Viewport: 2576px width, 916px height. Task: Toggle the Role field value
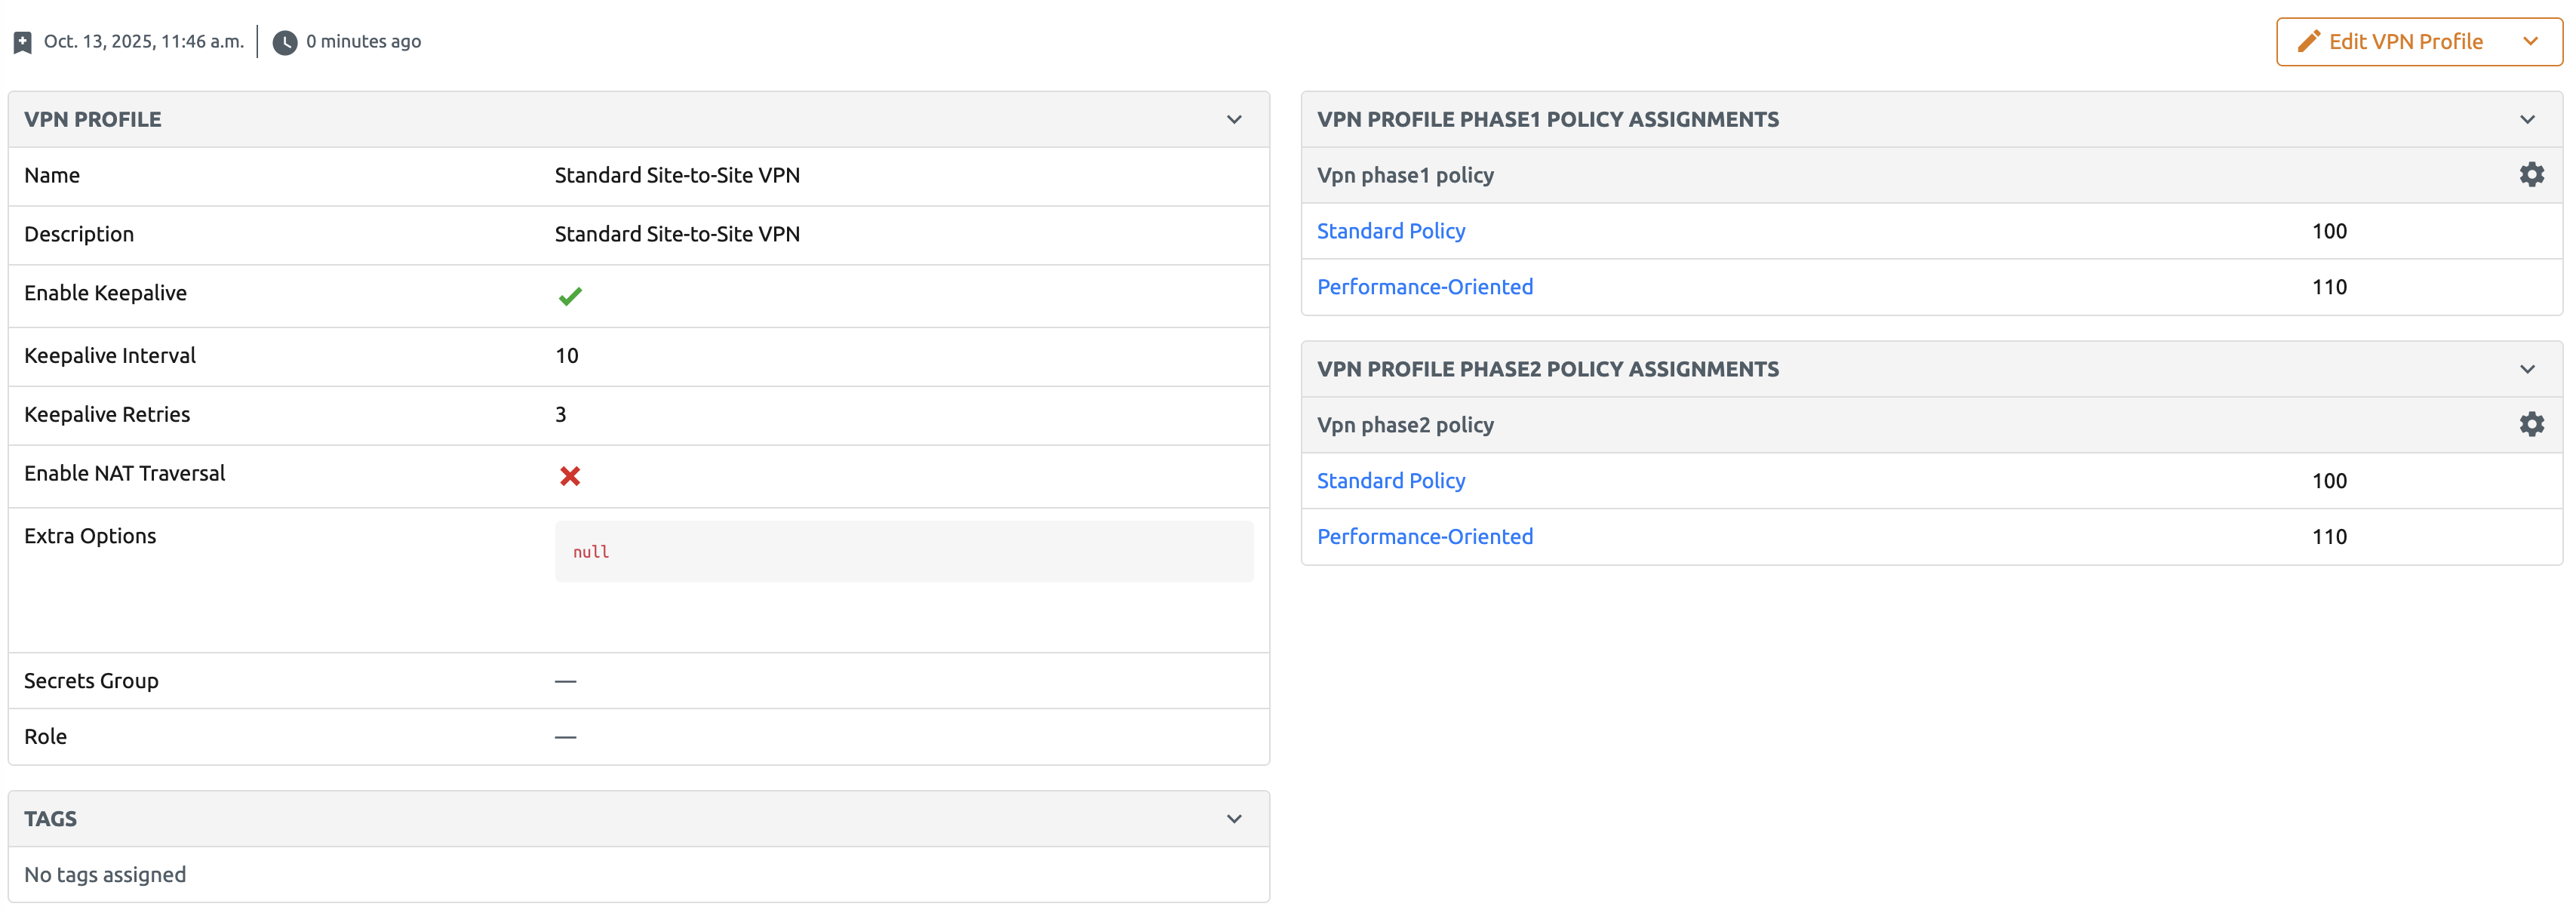[x=565, y=737]
